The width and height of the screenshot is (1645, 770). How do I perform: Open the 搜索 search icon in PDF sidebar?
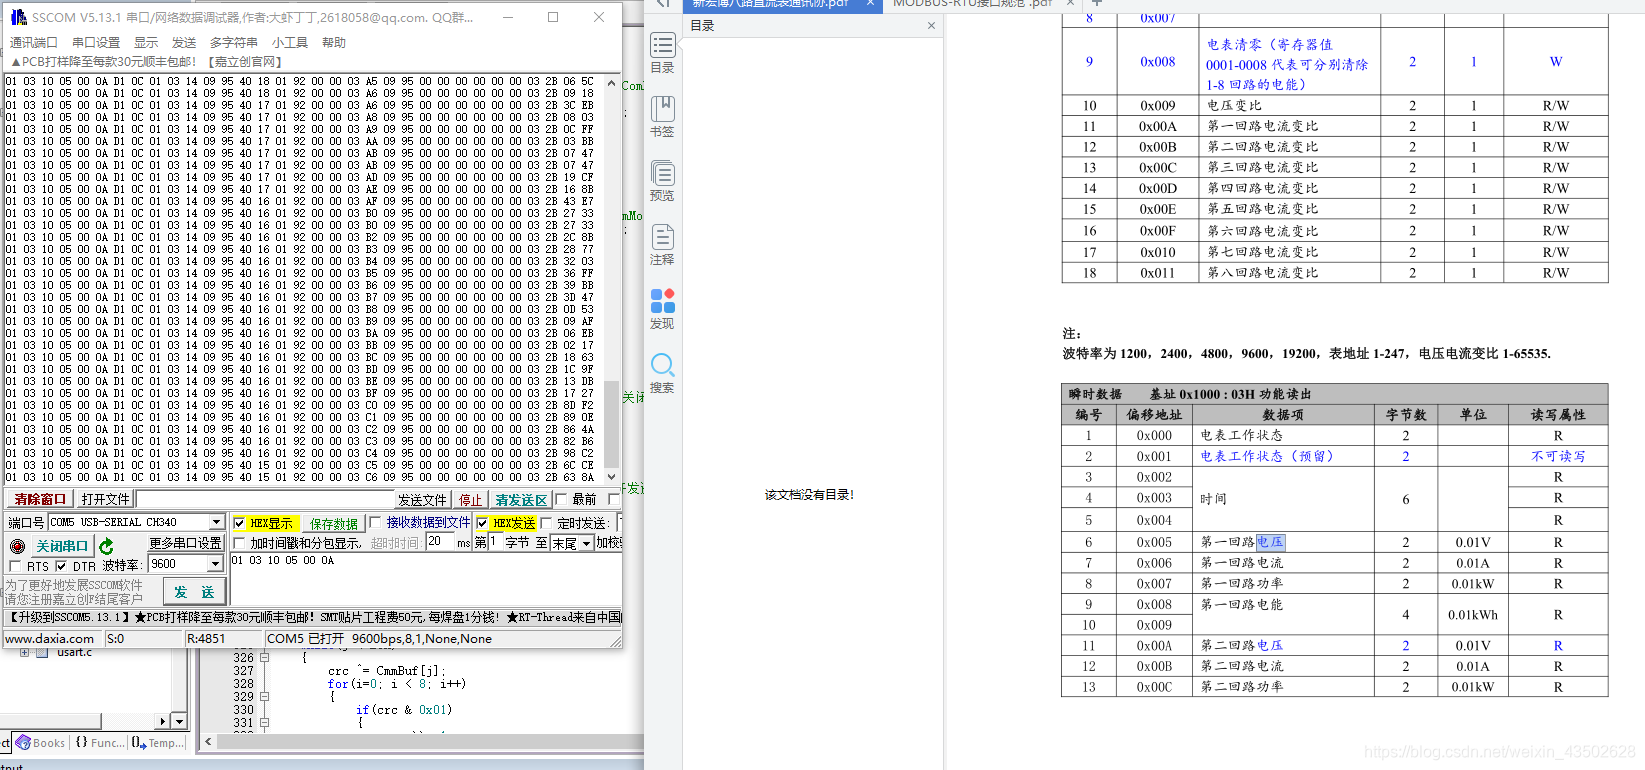(662, 365)
